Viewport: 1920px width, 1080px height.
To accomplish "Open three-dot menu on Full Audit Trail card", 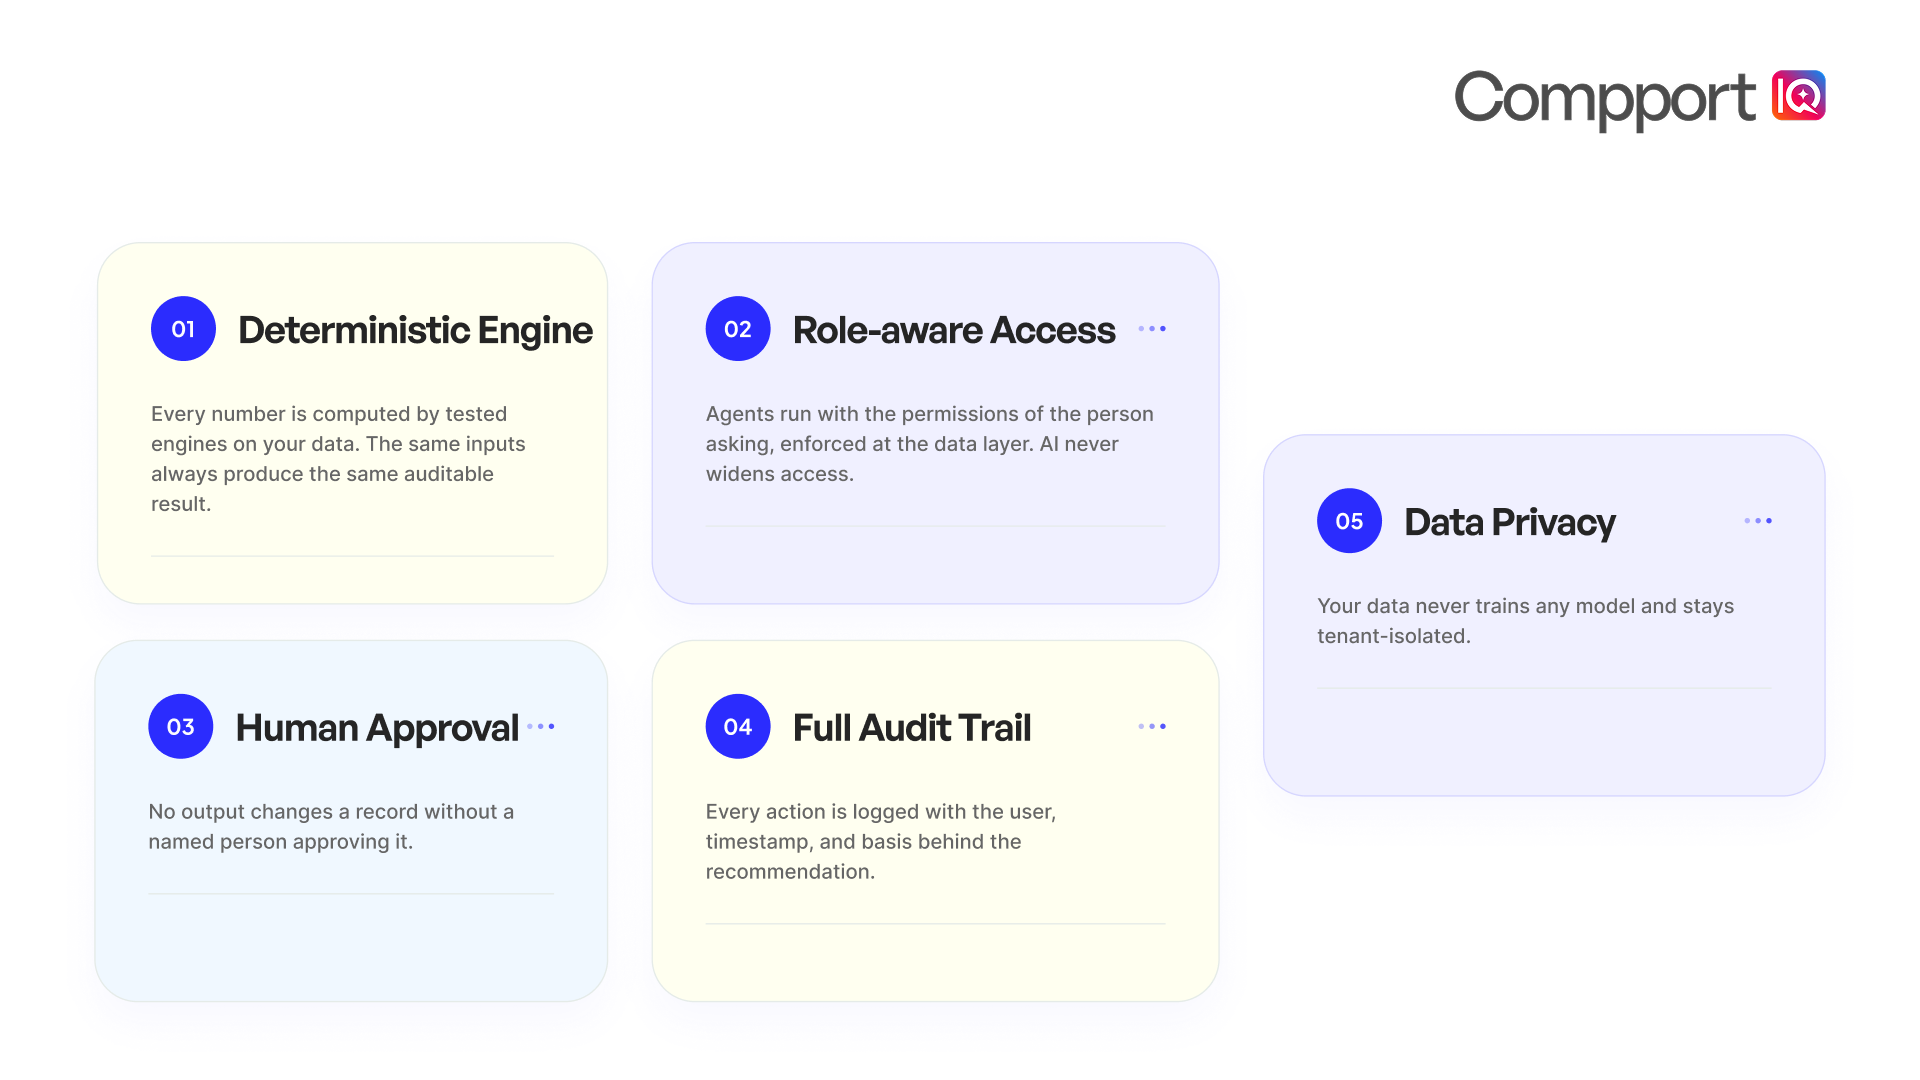I will pyautogui.click(x=1152, y=727).
